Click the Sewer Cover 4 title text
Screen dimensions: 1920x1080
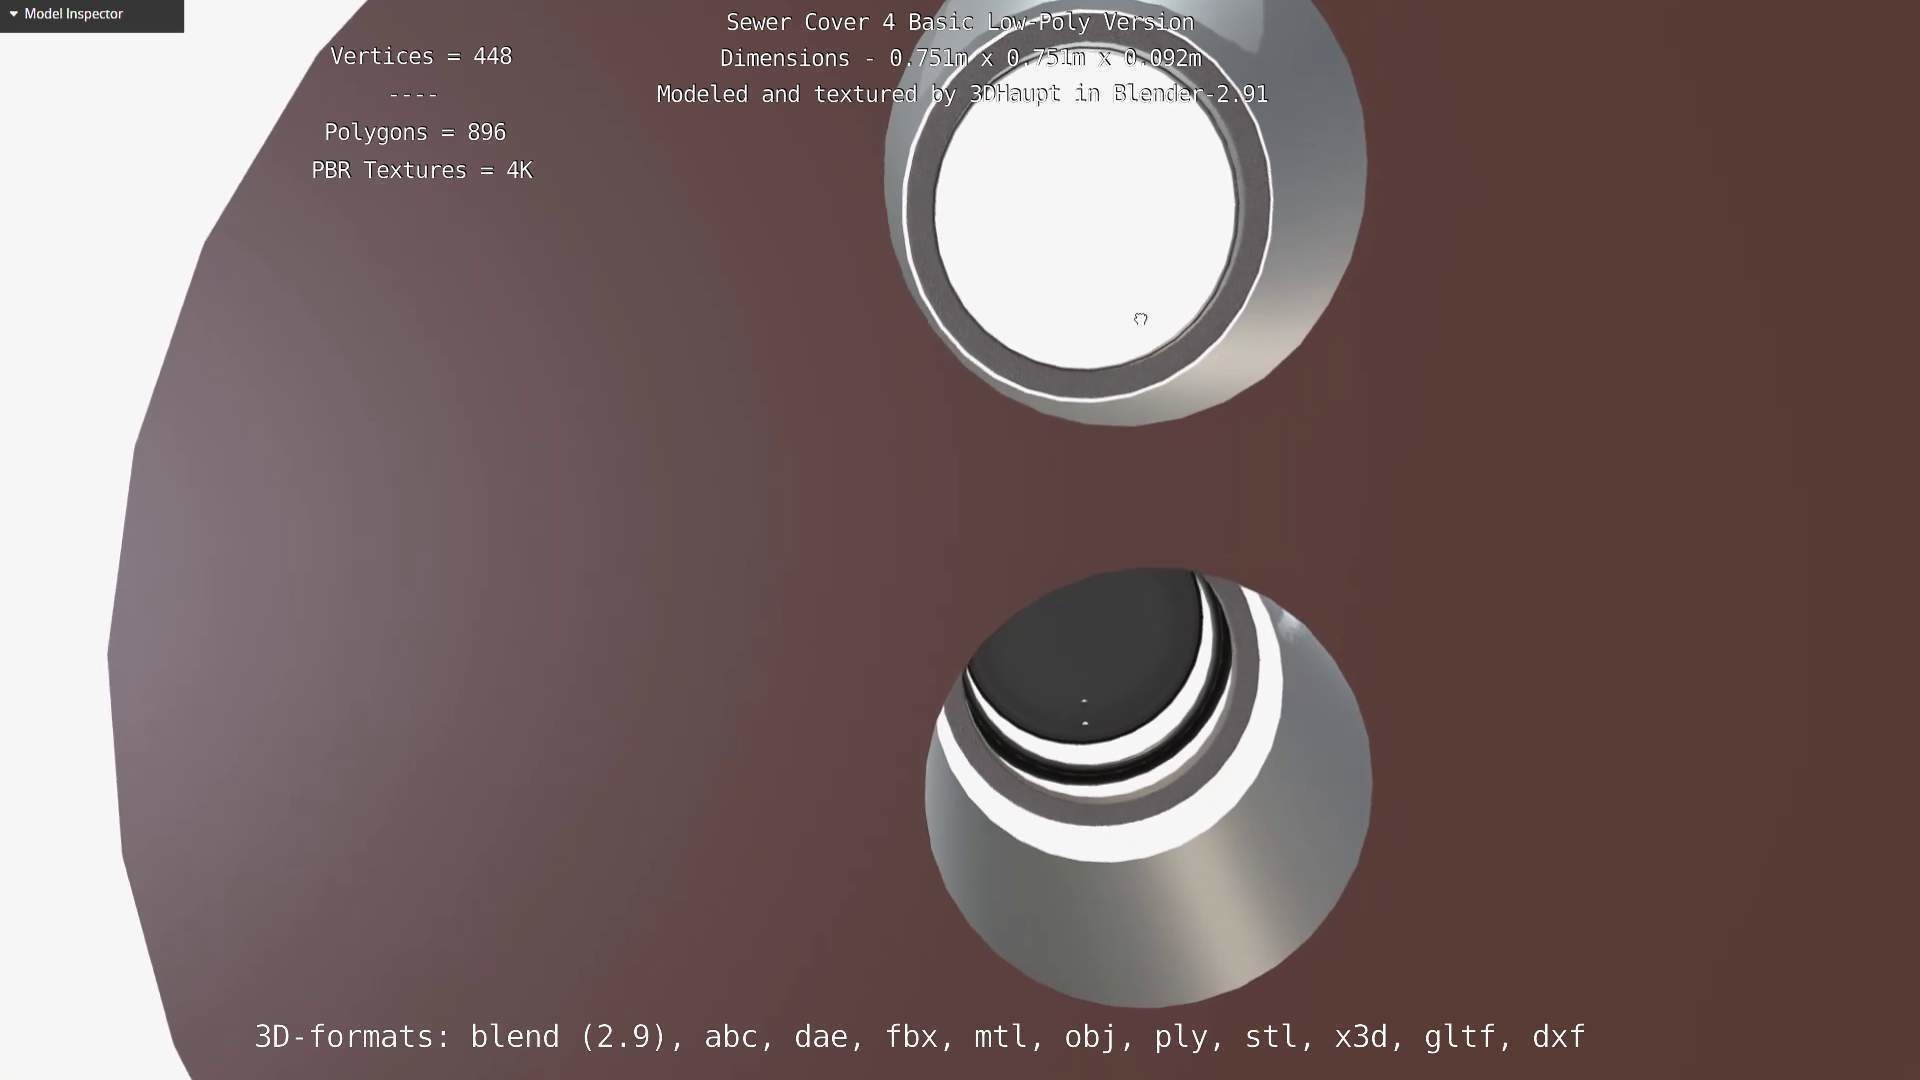[960, 23]
